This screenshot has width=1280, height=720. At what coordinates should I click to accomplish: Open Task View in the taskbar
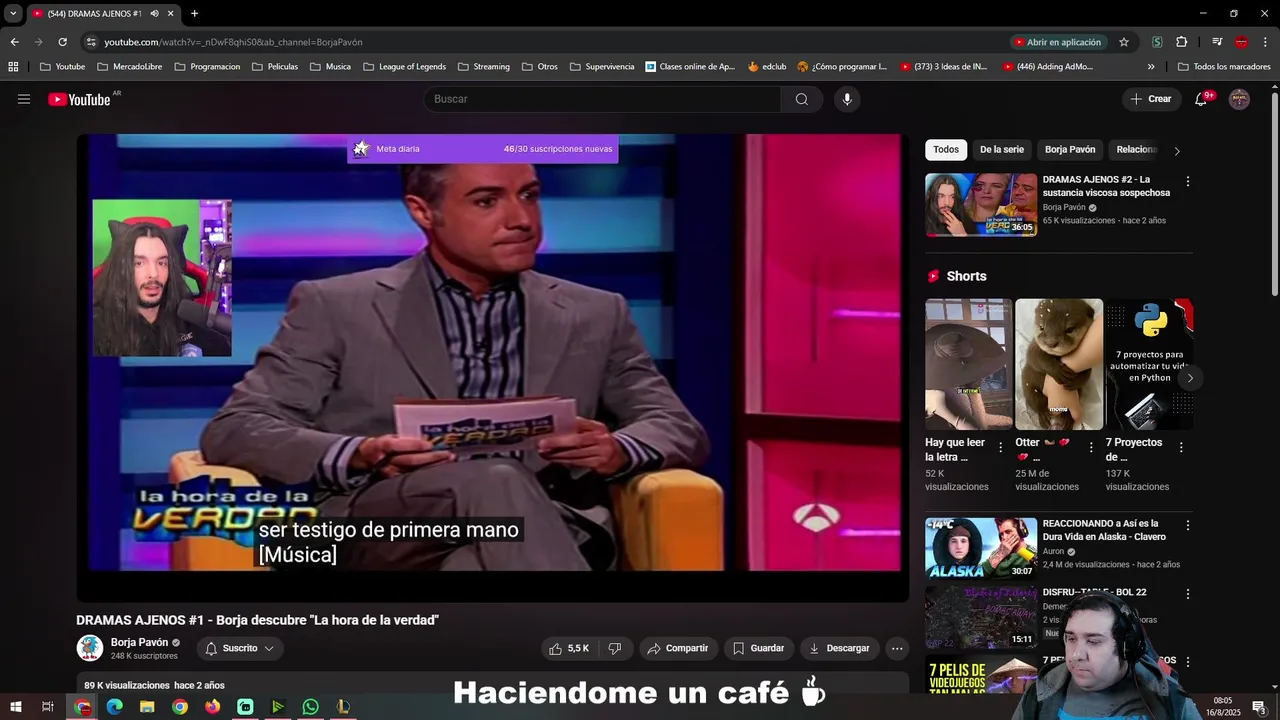coord(47,707)
